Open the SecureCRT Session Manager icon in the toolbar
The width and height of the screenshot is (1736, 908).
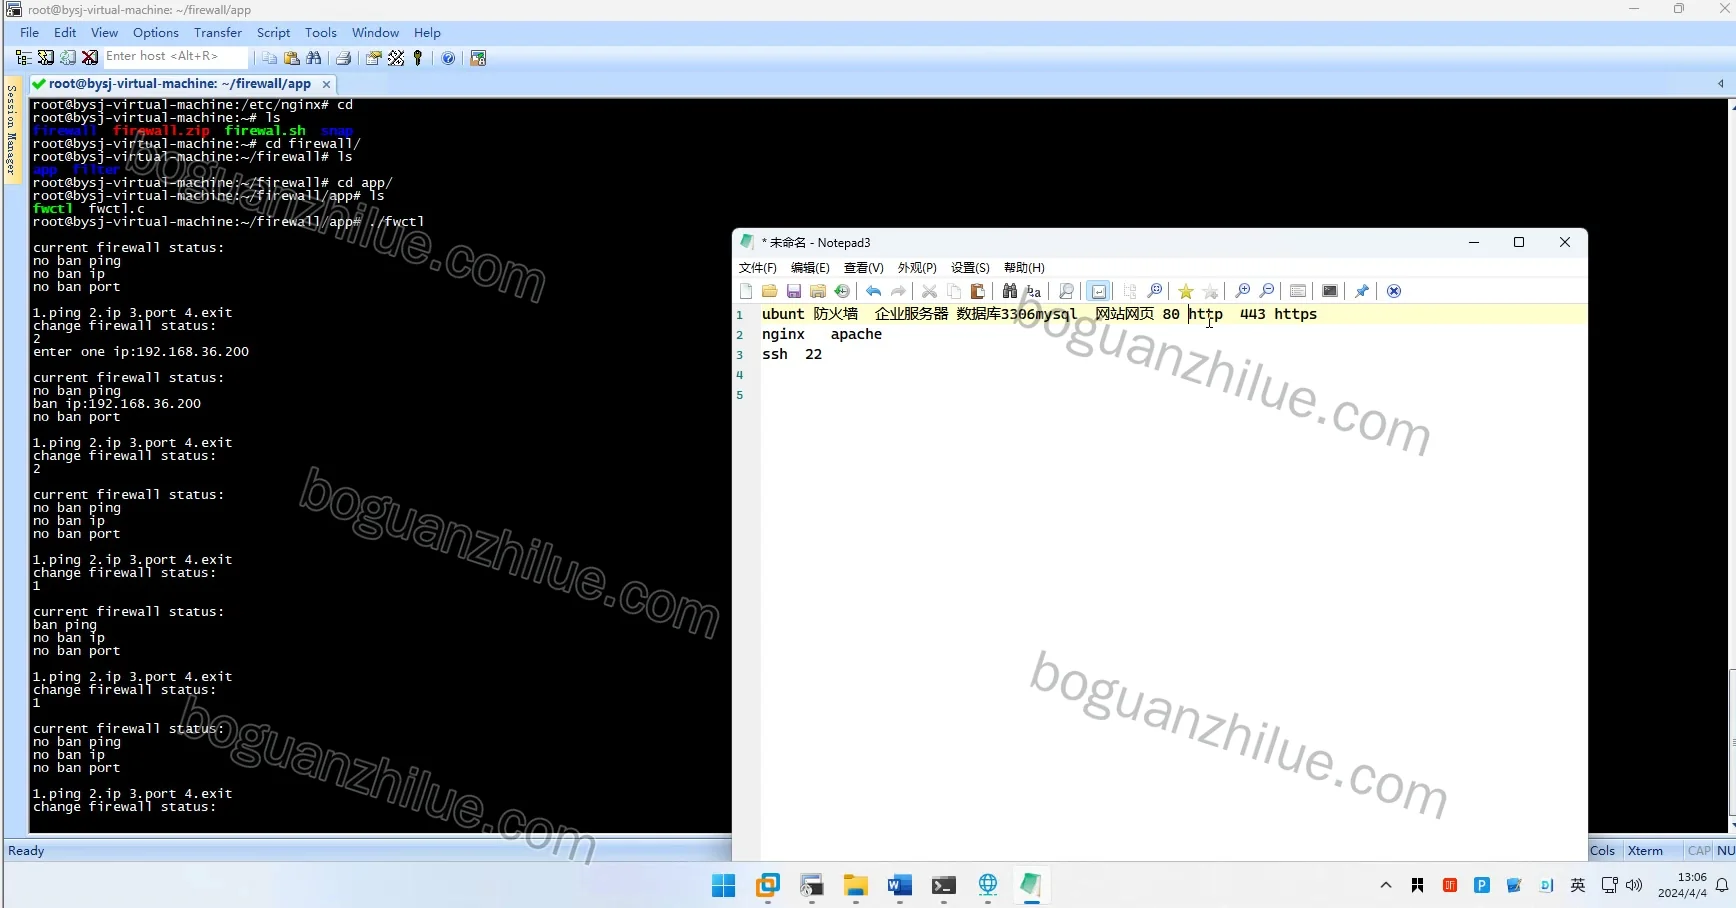(23, 58)
